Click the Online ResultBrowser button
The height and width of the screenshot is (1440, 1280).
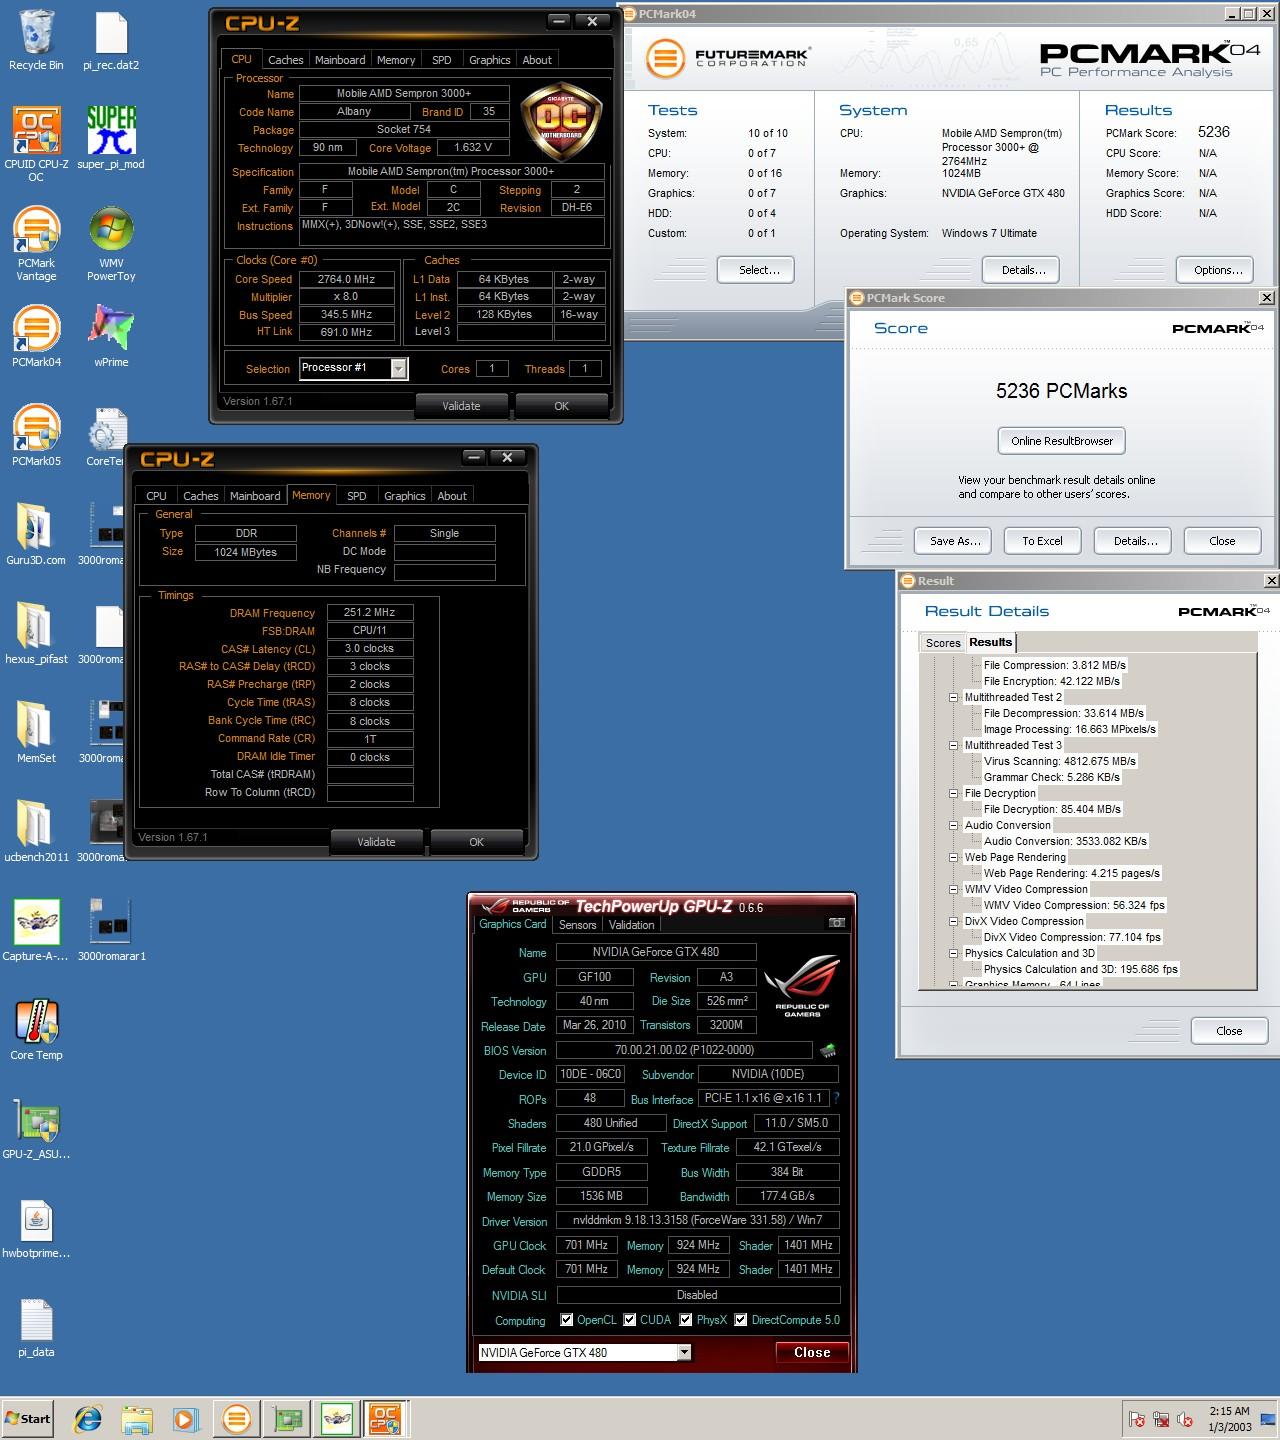click(x=1061, y=441)
